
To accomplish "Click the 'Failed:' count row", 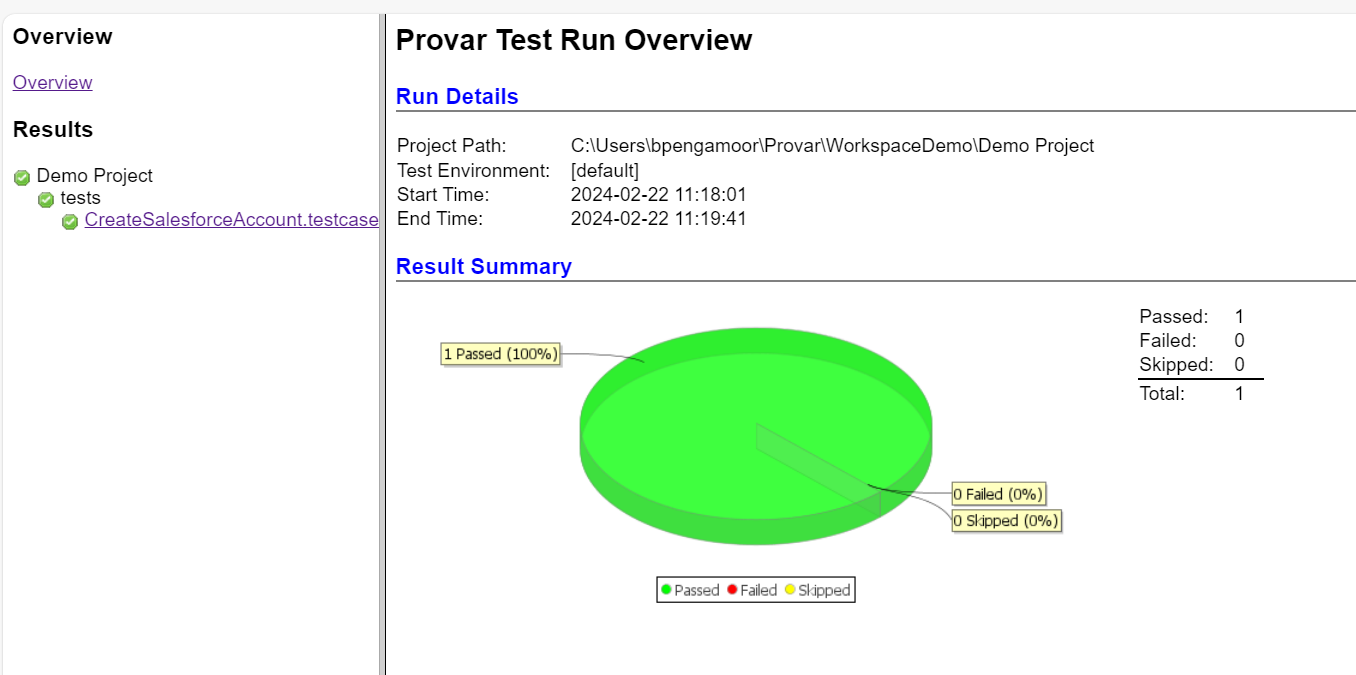I will tap(1192, 341).
